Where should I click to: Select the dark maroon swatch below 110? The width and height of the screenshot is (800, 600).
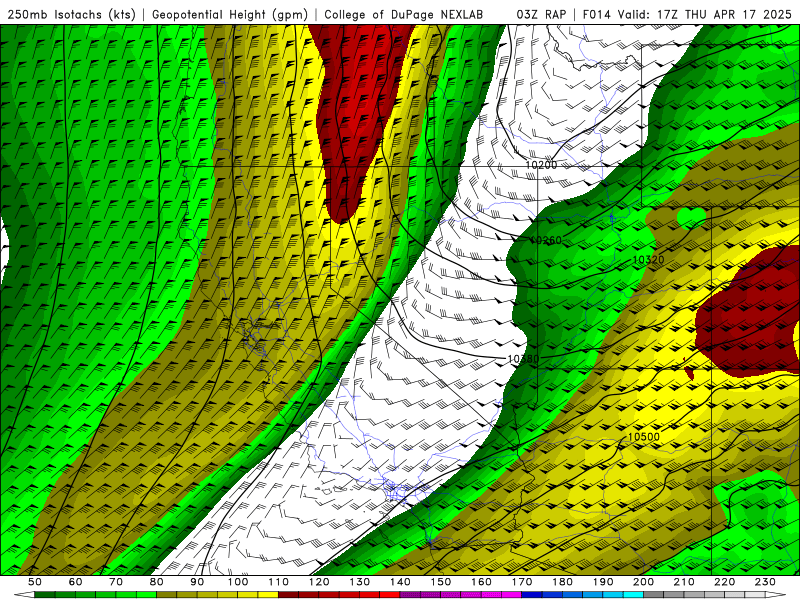coord(288,594)
